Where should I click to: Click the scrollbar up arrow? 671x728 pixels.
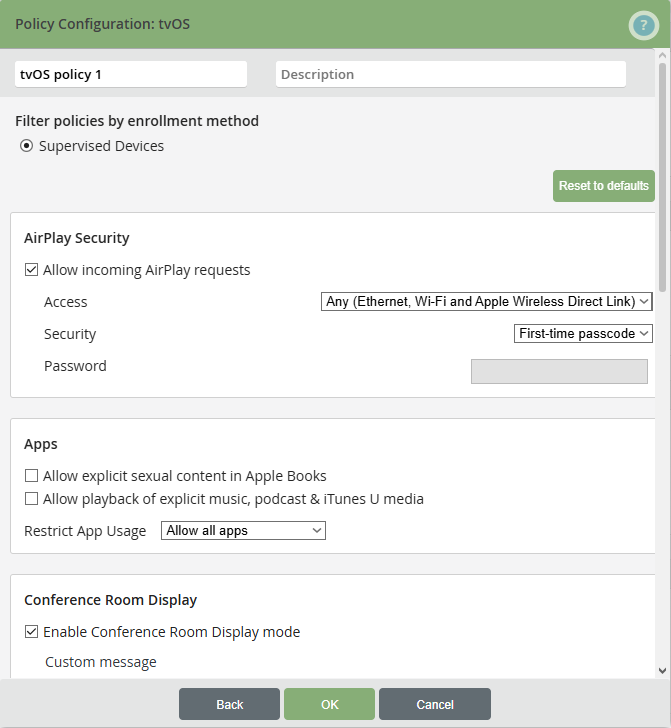pyautogui.click(x=662, y=58)
